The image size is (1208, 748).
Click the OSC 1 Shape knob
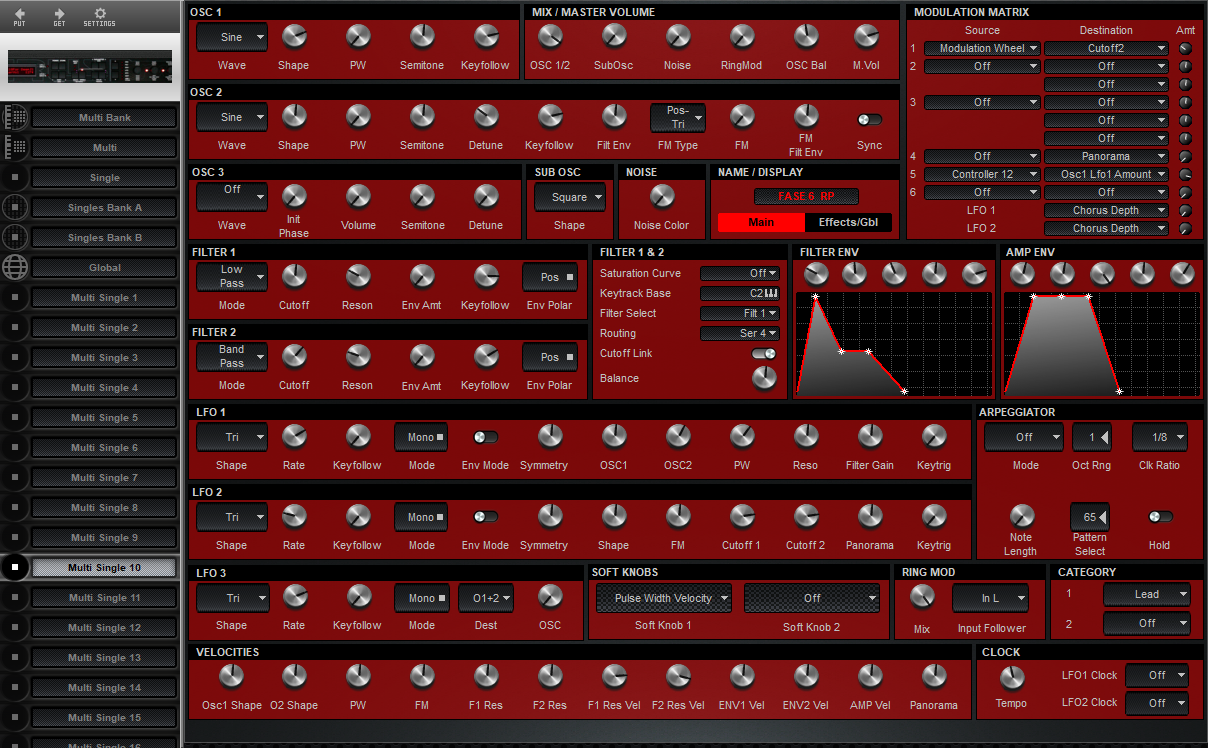(x=294, y=37)
